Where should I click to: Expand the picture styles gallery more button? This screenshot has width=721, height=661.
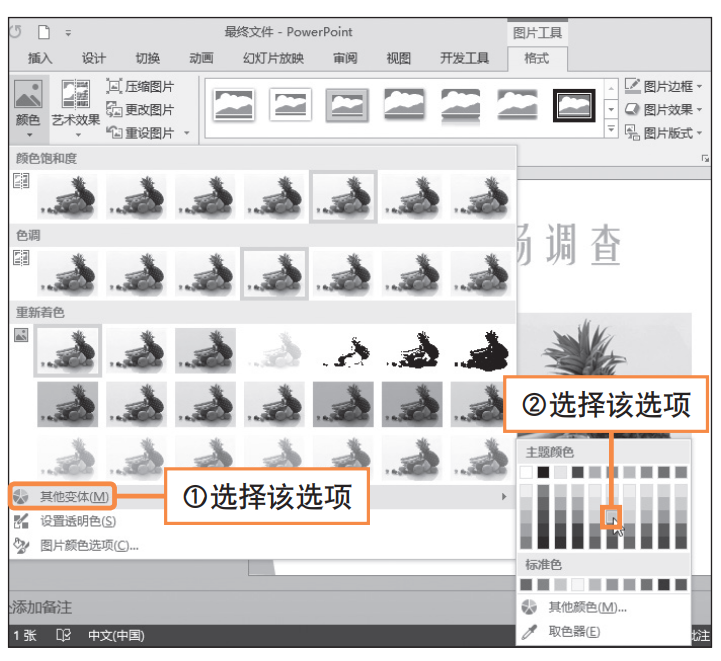pyautogui.click(x=611, y=129)
